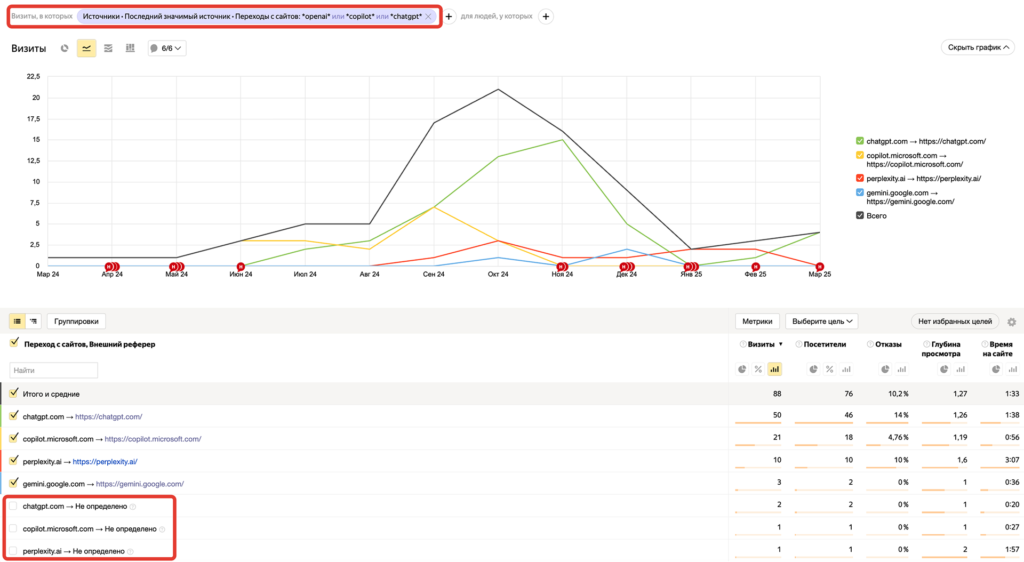Switch to stacked area chart view
1024x562 pixels.
click(108, 48)
